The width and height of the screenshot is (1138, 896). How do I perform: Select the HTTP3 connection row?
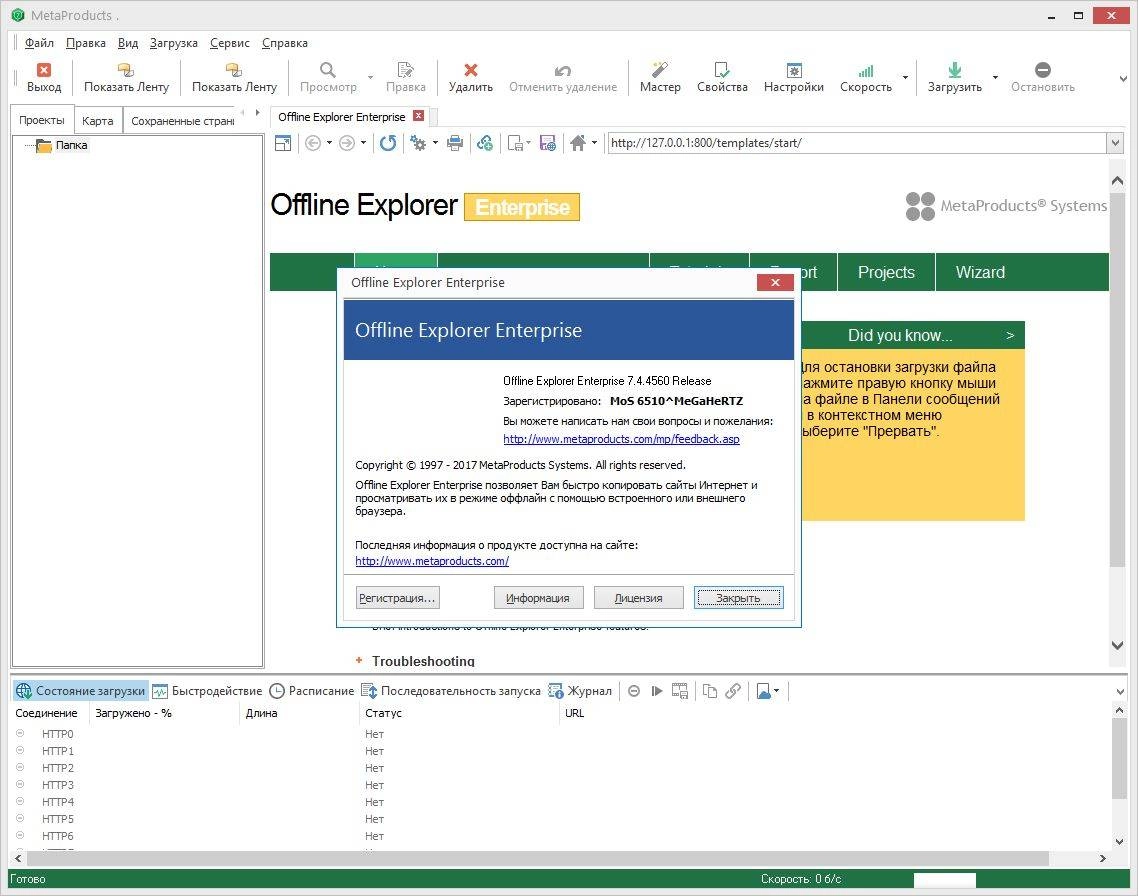point(560,785)
